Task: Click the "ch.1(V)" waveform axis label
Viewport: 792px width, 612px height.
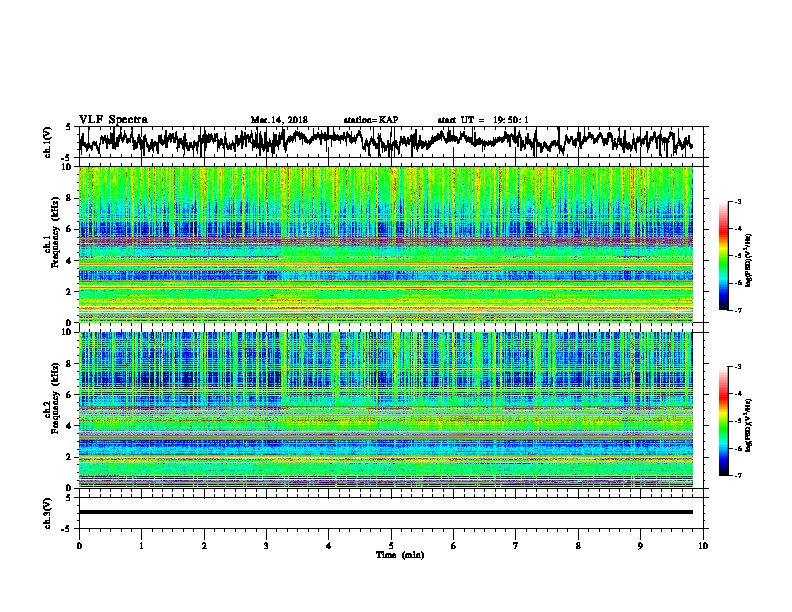Action: tap(48, 142)
